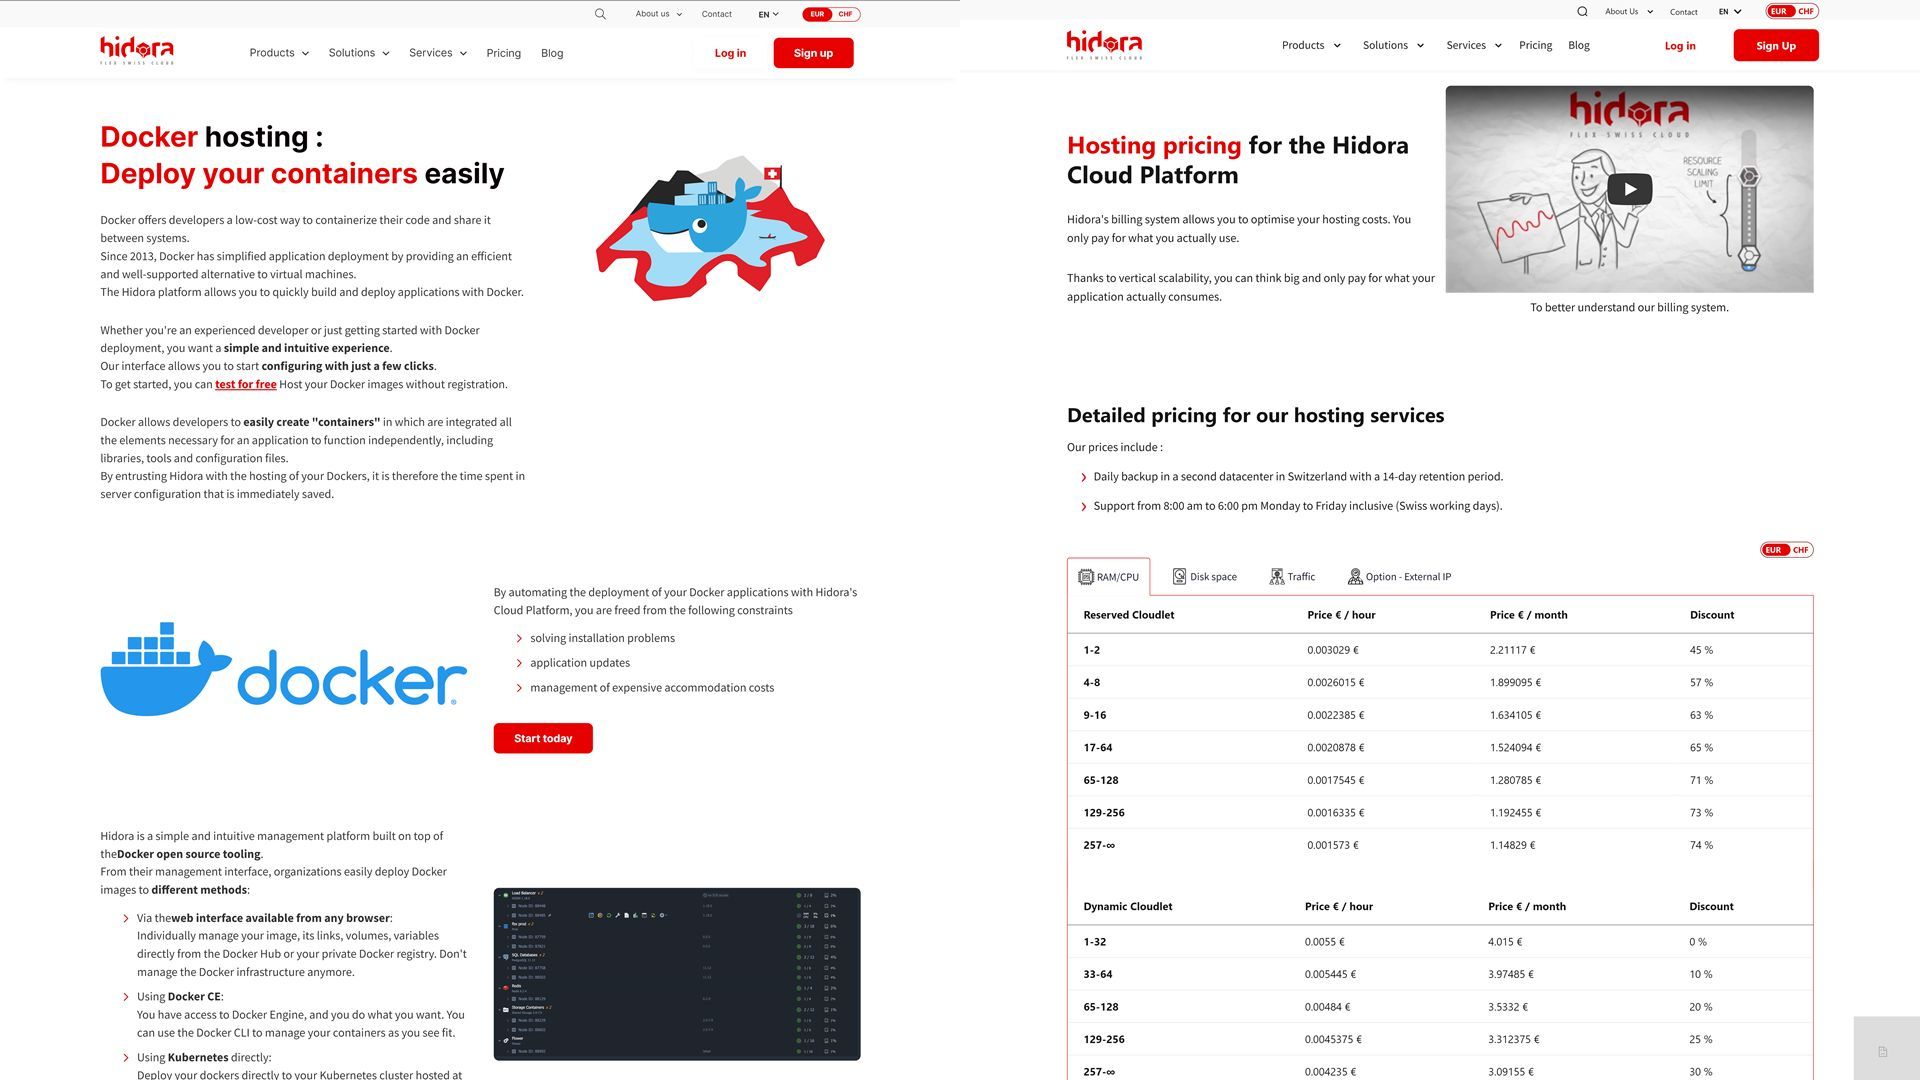Image resolution: width=1920 pixels, height=1080 pixels.
Task: Switch to the Disk space tab
Action: tap(1204, 577)
